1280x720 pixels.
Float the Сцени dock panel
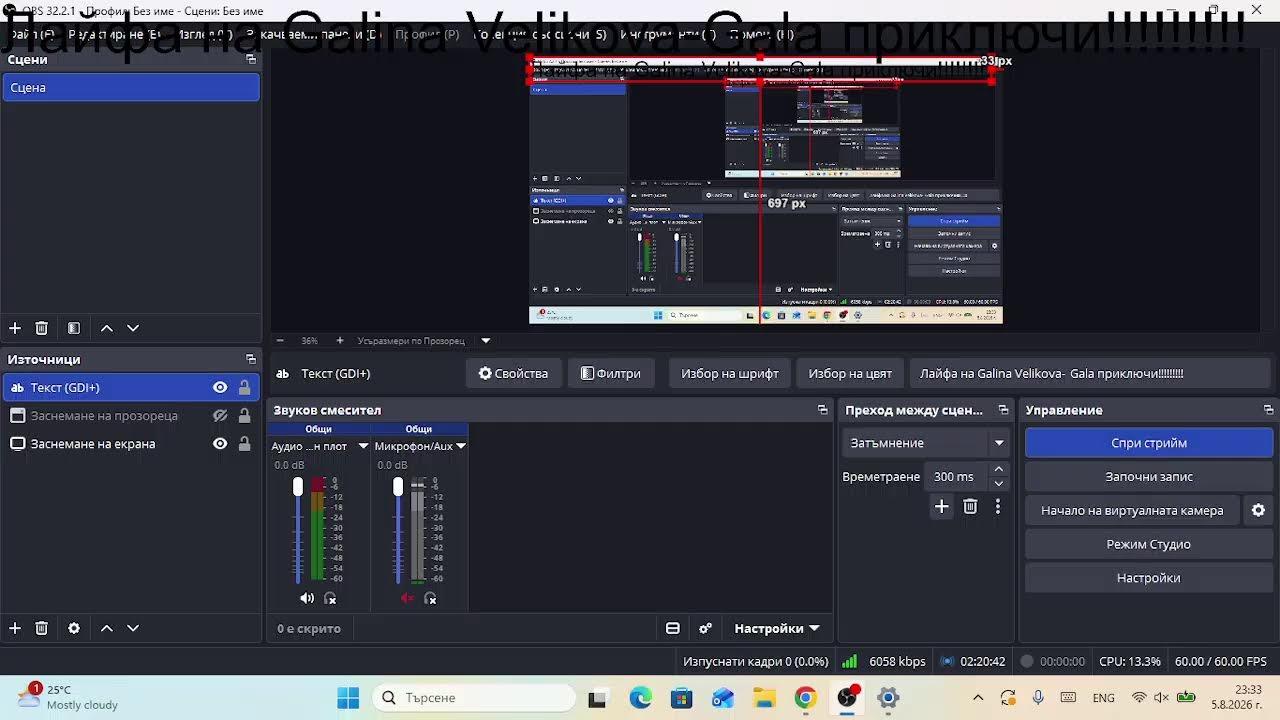point(251,59)
